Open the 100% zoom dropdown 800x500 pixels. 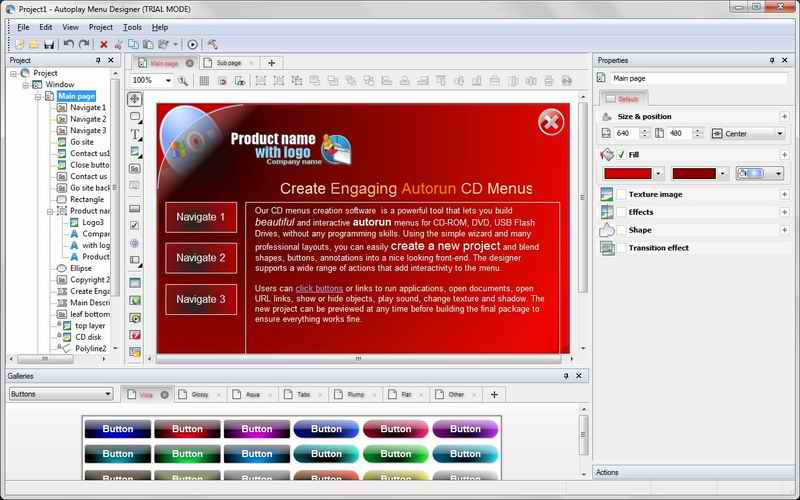click(166, 80)
